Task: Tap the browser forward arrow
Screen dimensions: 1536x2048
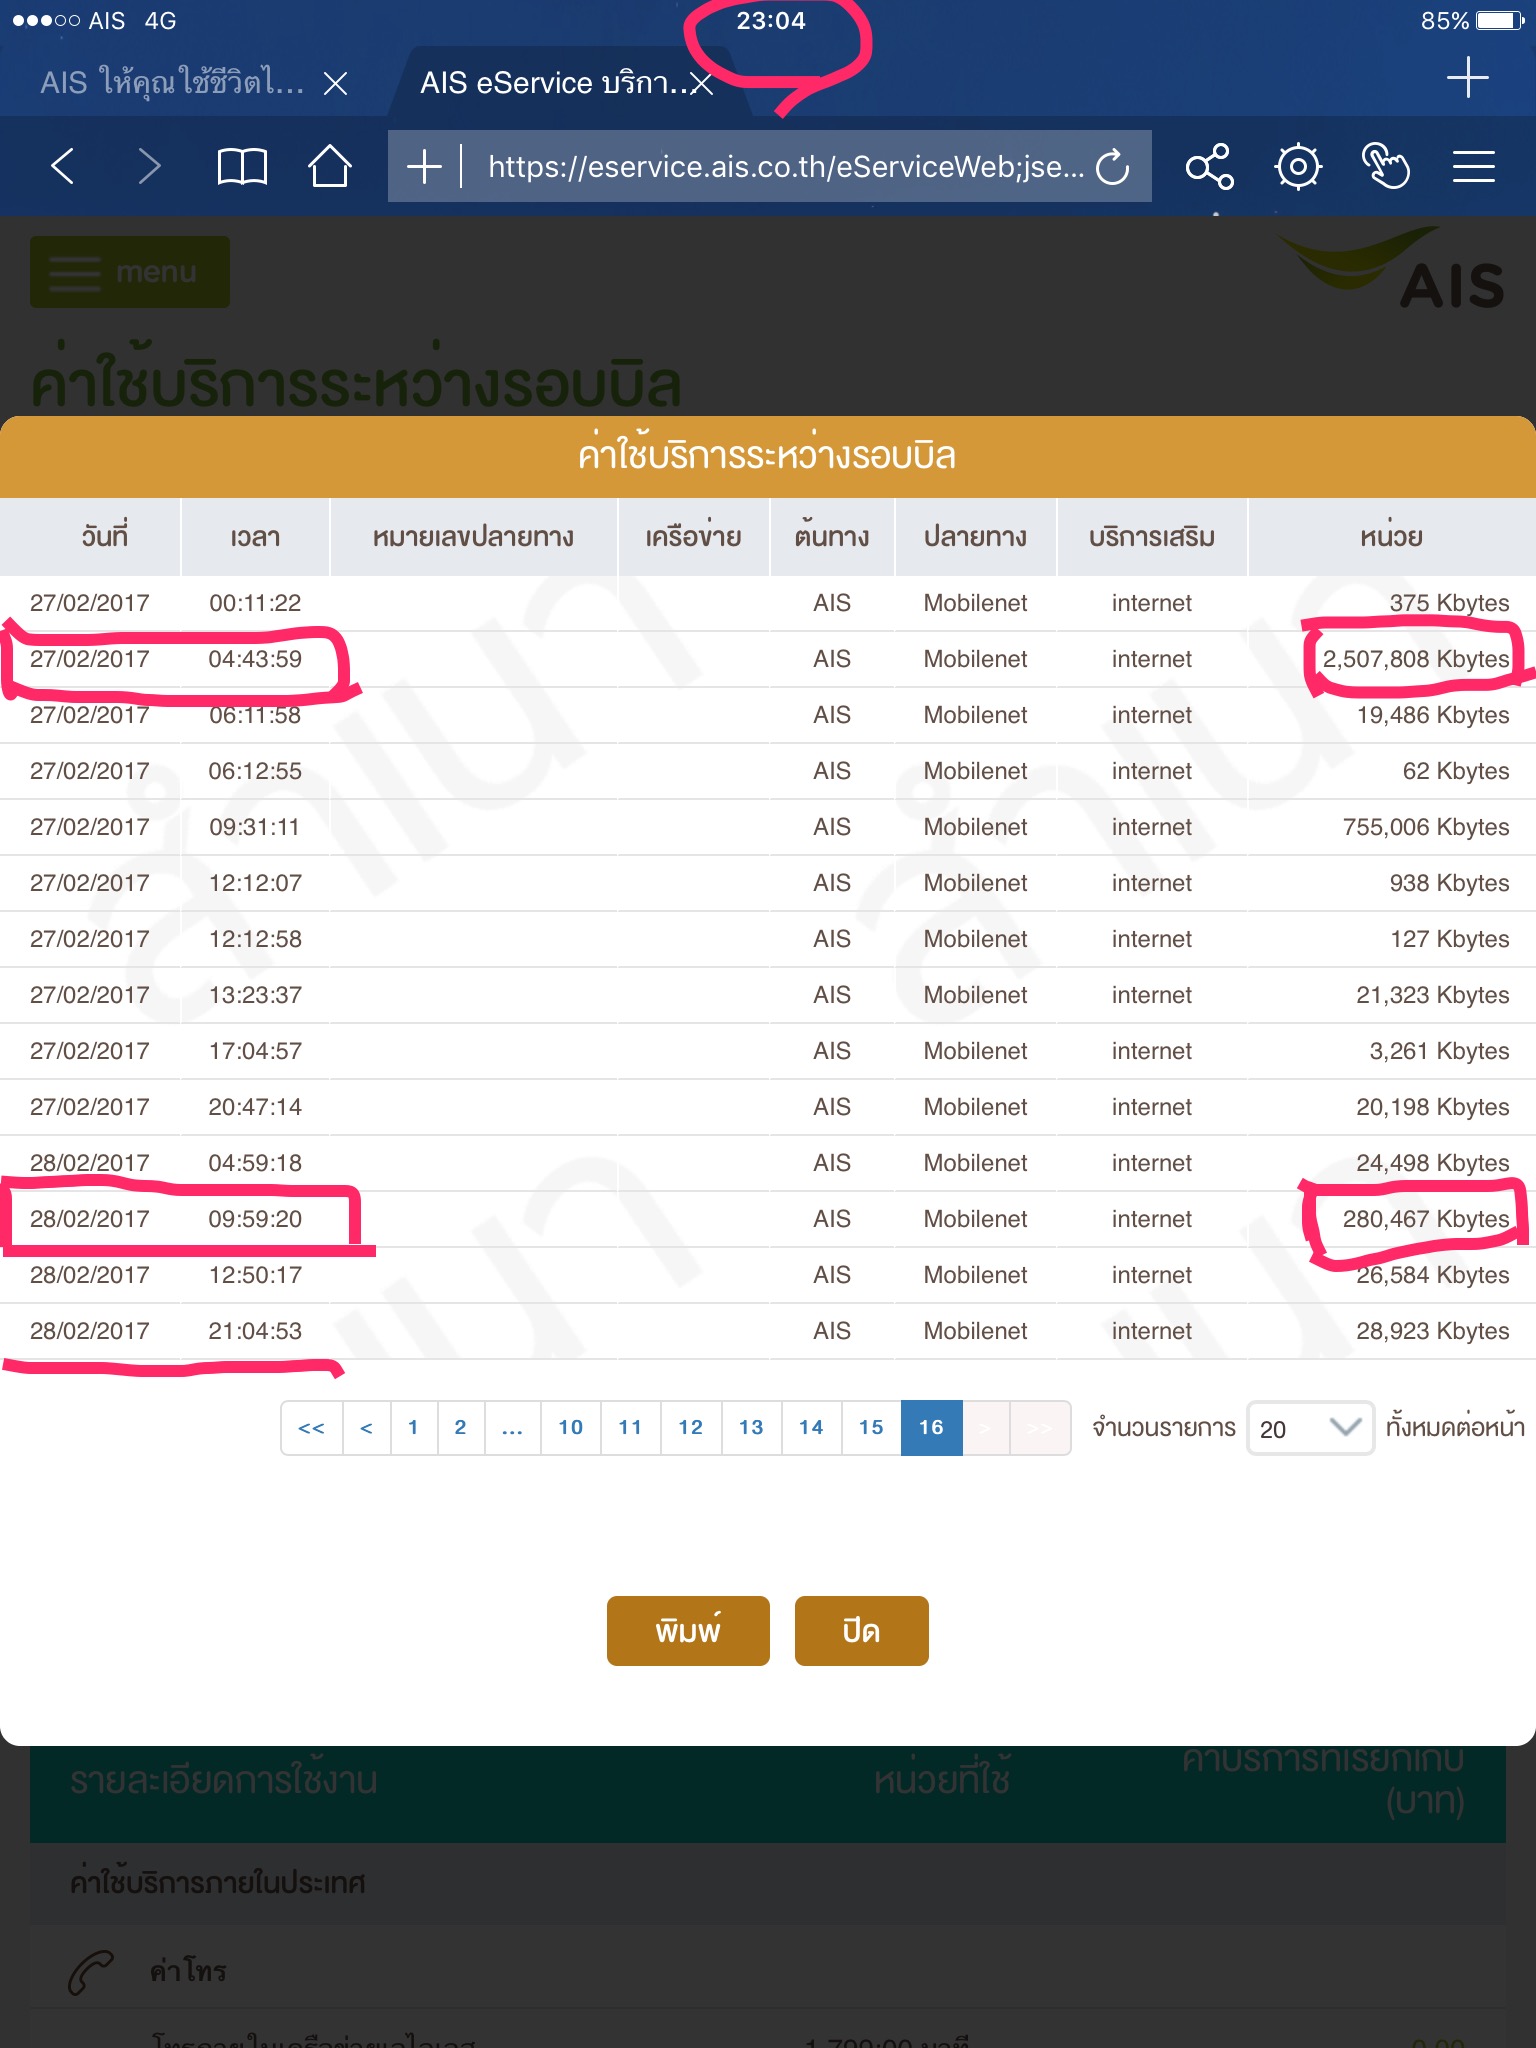Action: [x=149, y=166]
